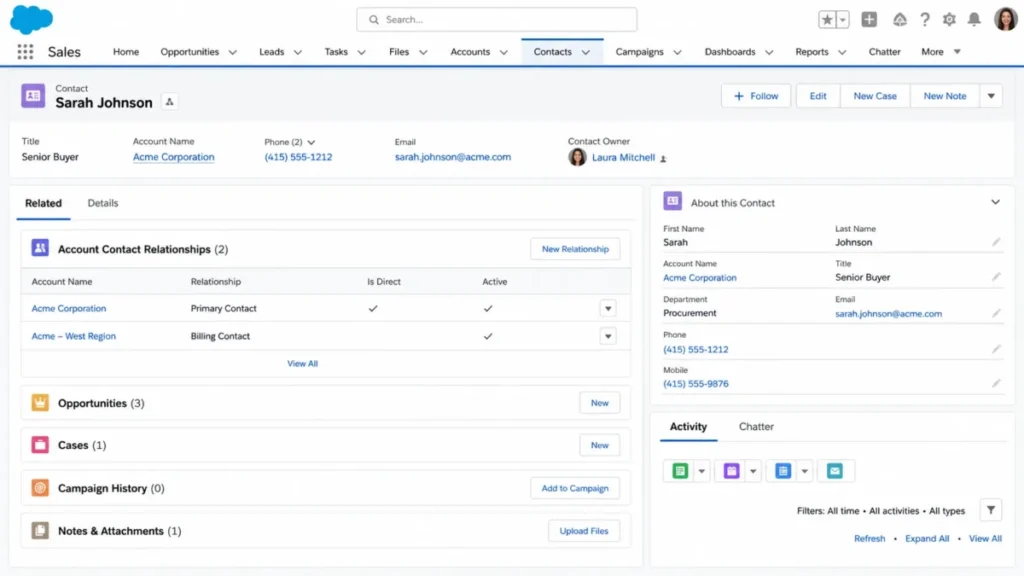Expand the Leads nav dropdown chevron
Viewport: 1024px width, 576px height.
[x=298, y=52]
